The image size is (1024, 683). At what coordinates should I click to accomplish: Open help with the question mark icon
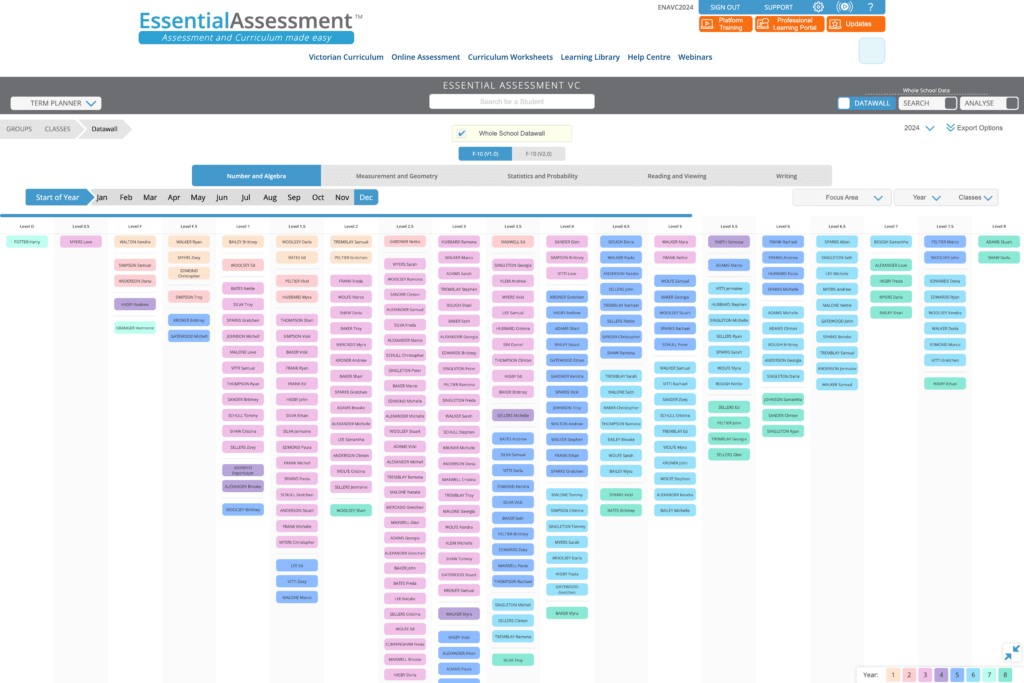871,7
